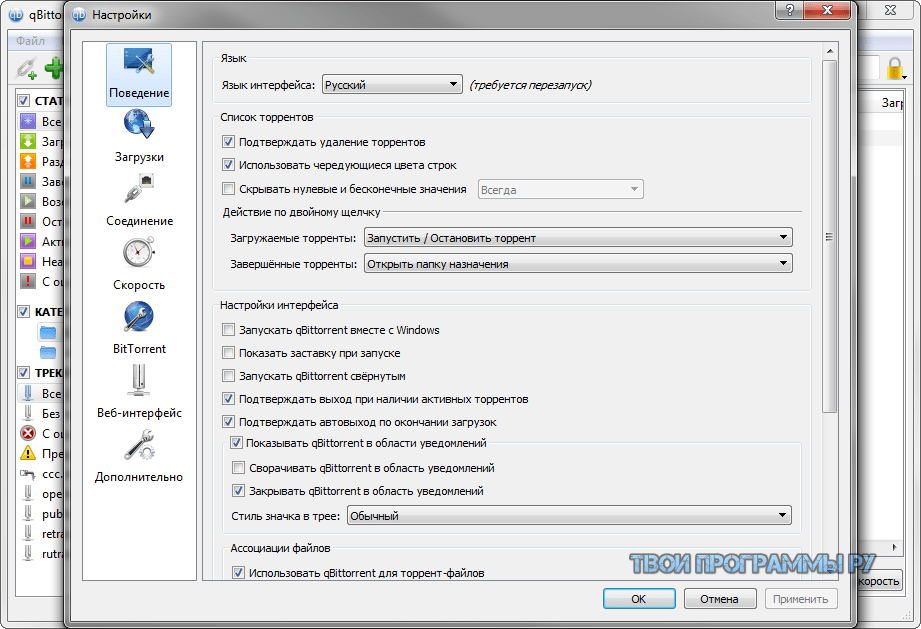Open the BitTorrent settings page

click(x=139, y=328)
